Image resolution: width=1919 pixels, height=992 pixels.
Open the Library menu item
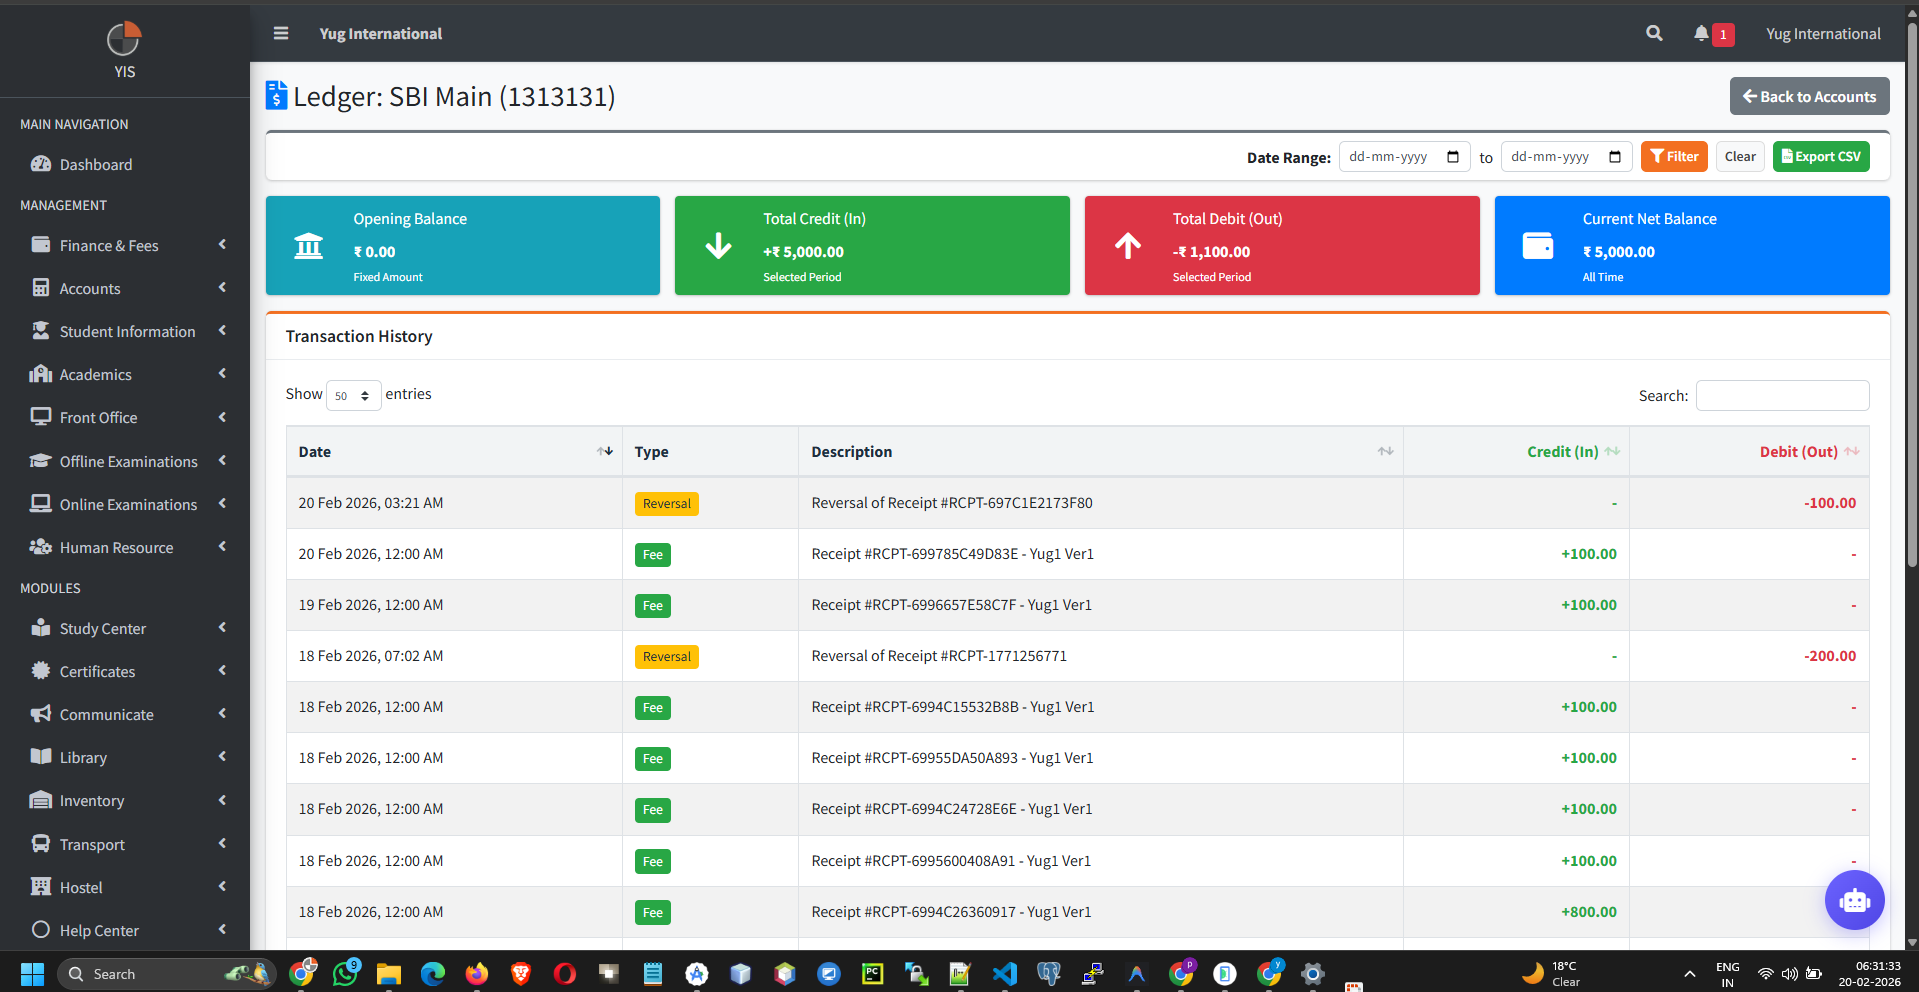click(83, 757)
